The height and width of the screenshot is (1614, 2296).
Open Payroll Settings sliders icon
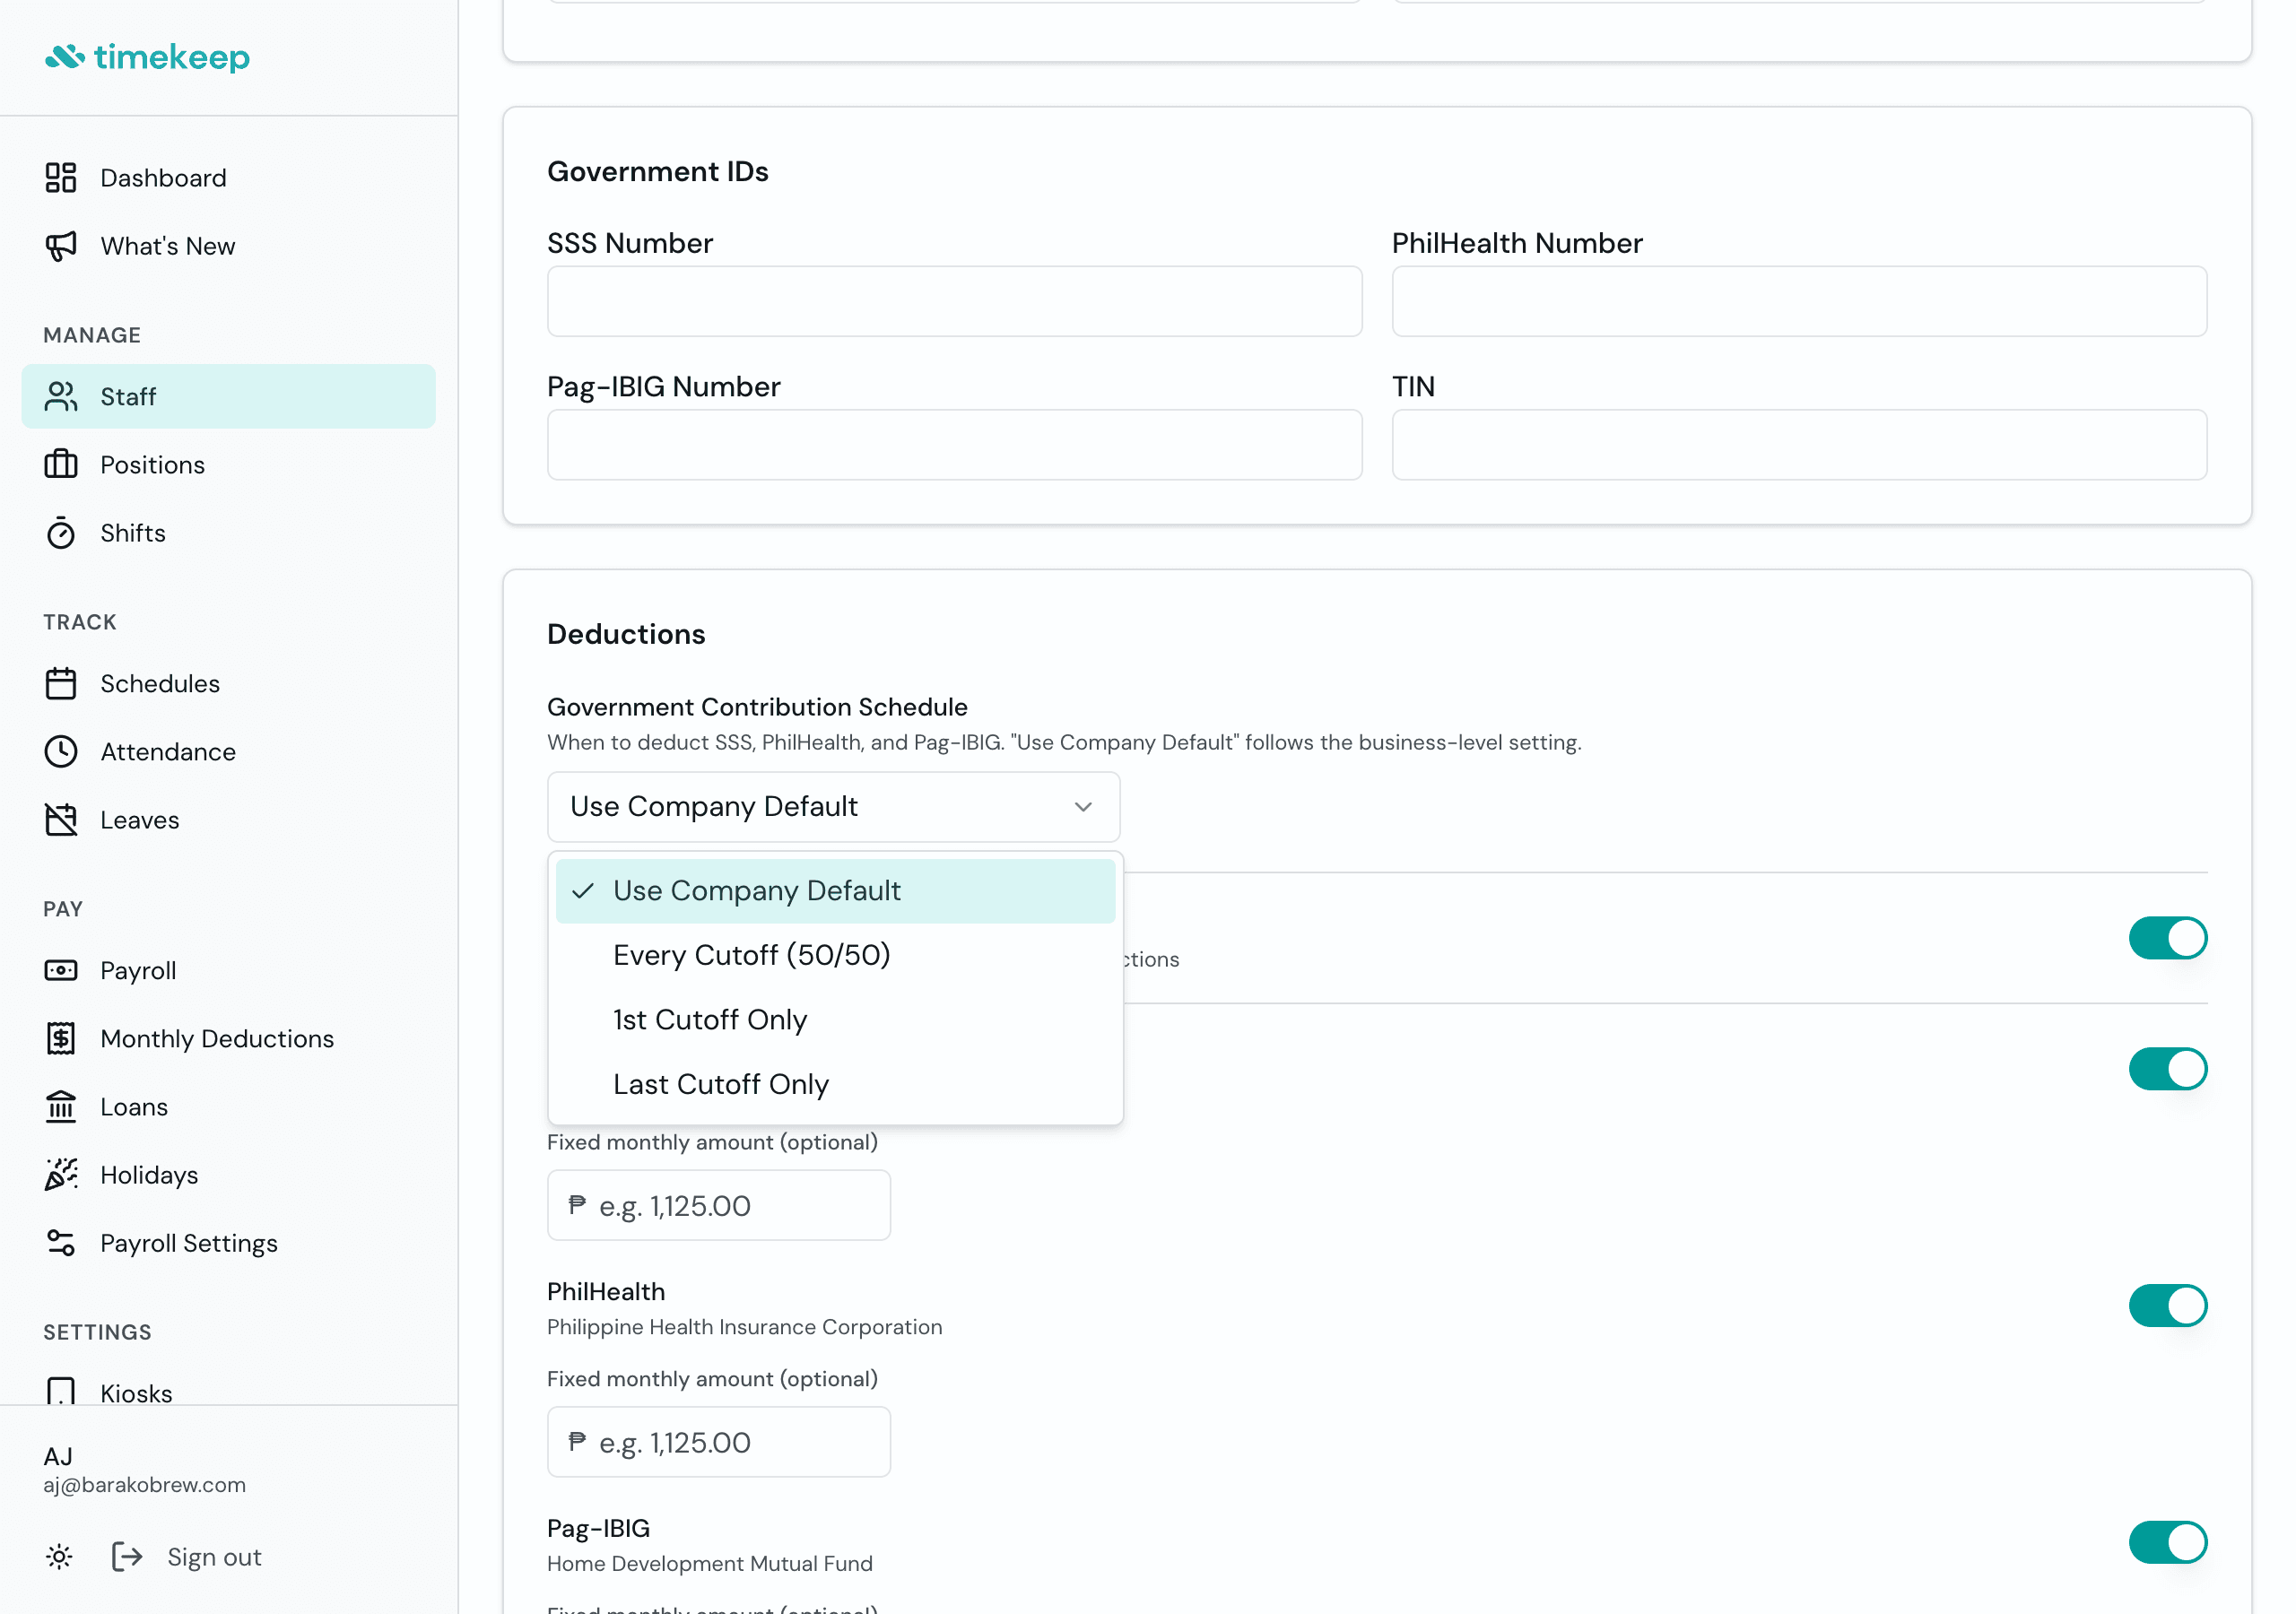(60, 1243)
